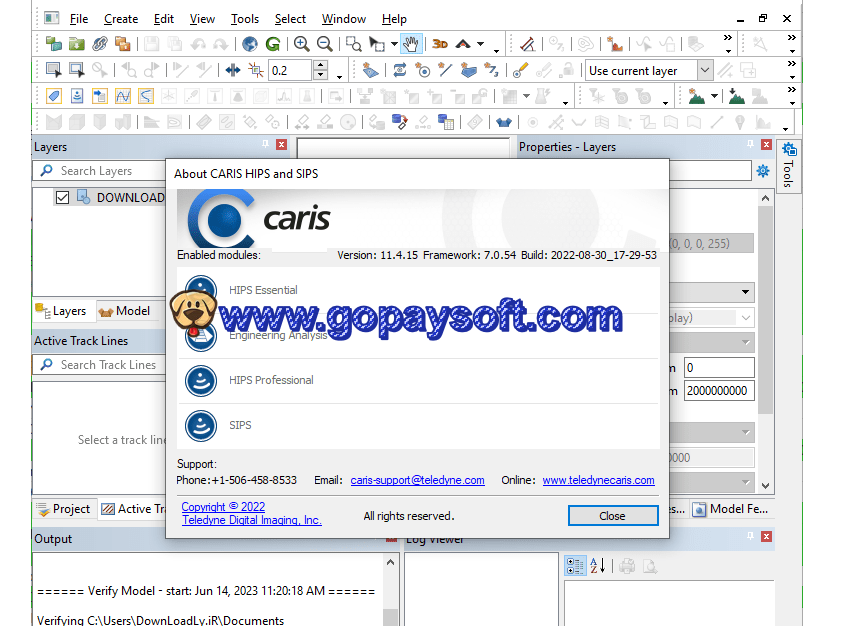The height and width of the screenshot is (626, 841).
Task: Open the Use current layer dropdown
Action: pyautogui.click(x=705, y=70)
